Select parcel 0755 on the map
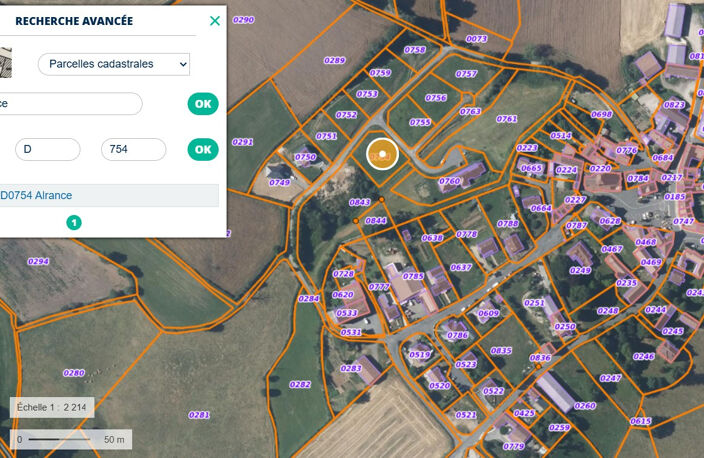 click(x=420, y=122)
